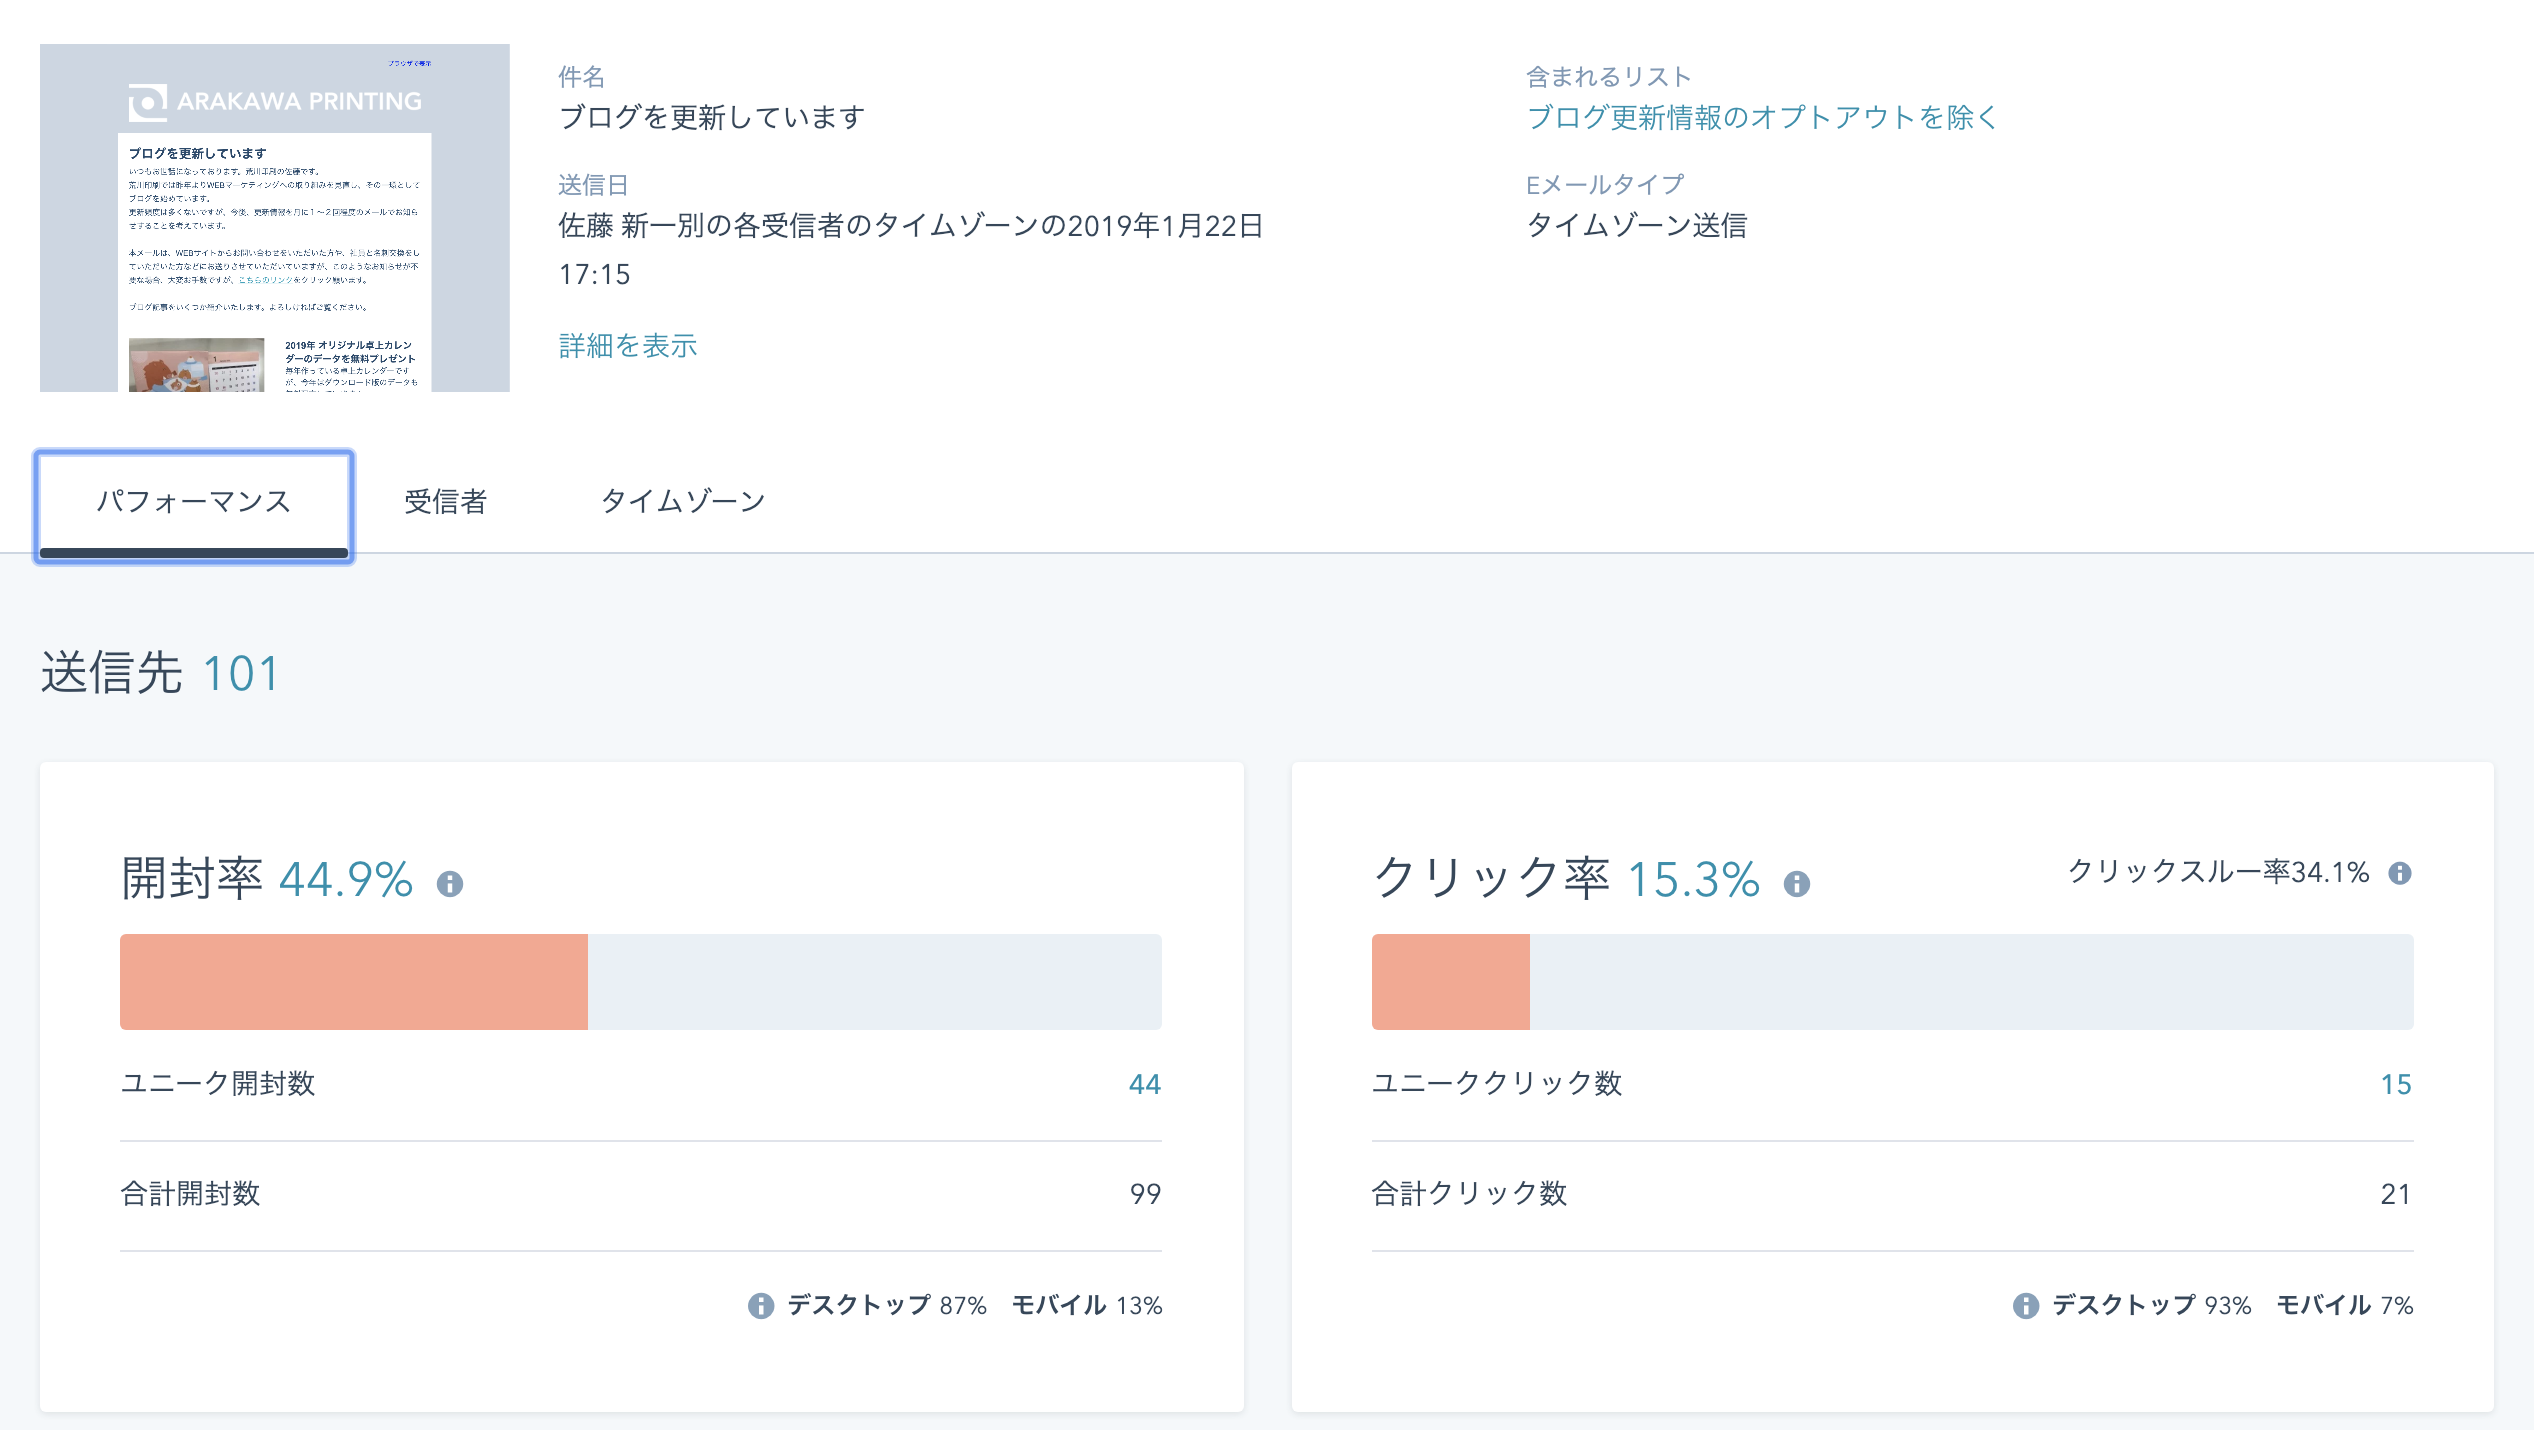Click info icon beside クリック率 15.3%

tap(1797, 884)
